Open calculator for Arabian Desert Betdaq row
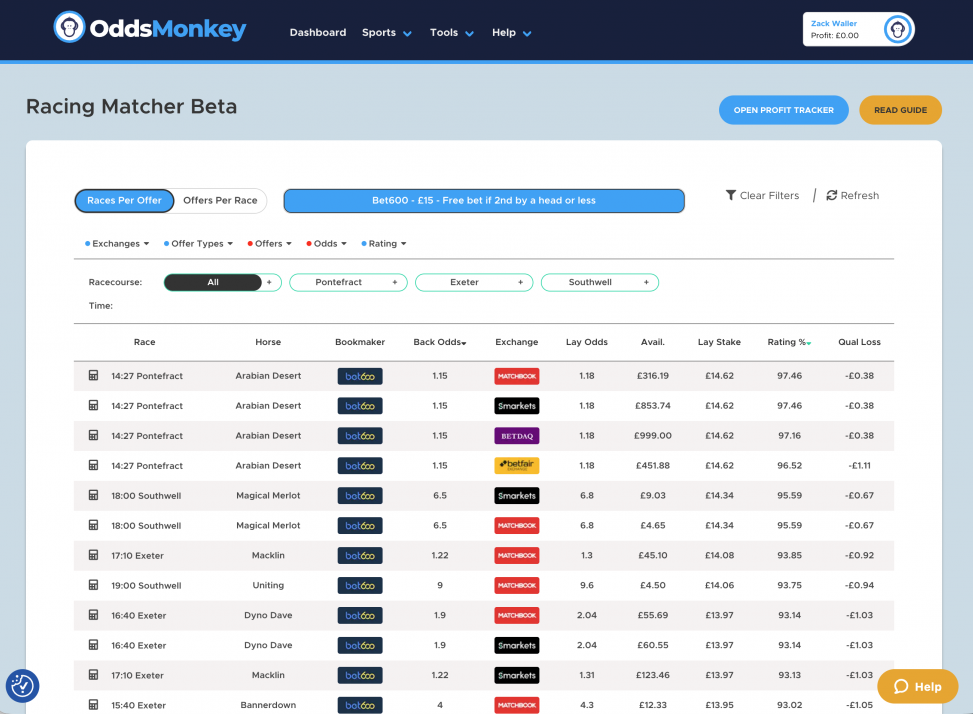The width and height of the screenshot is (973, 714). pos(93,435)
